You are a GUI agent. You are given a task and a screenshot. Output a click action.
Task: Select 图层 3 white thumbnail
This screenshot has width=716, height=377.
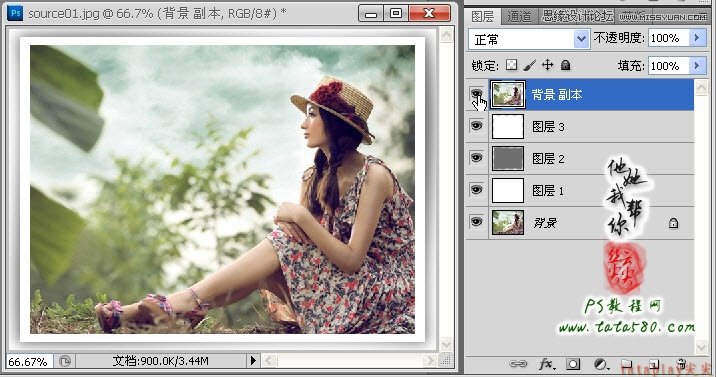click(x=508, y=126)
